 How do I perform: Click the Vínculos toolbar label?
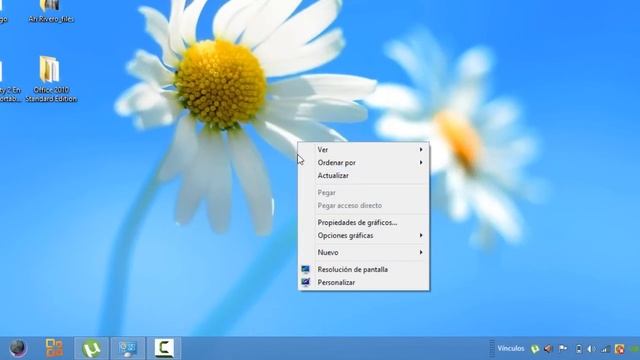[511, 348]
